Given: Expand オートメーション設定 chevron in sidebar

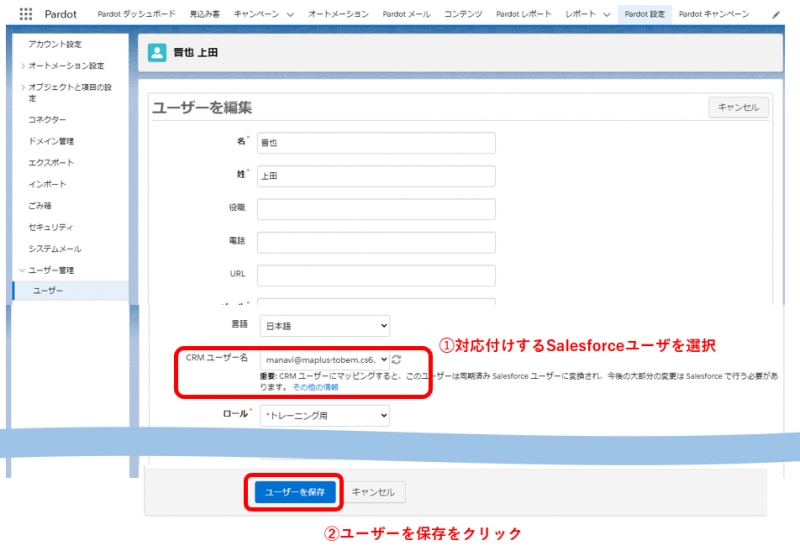Looking at the screenshot, I should 23,66.
